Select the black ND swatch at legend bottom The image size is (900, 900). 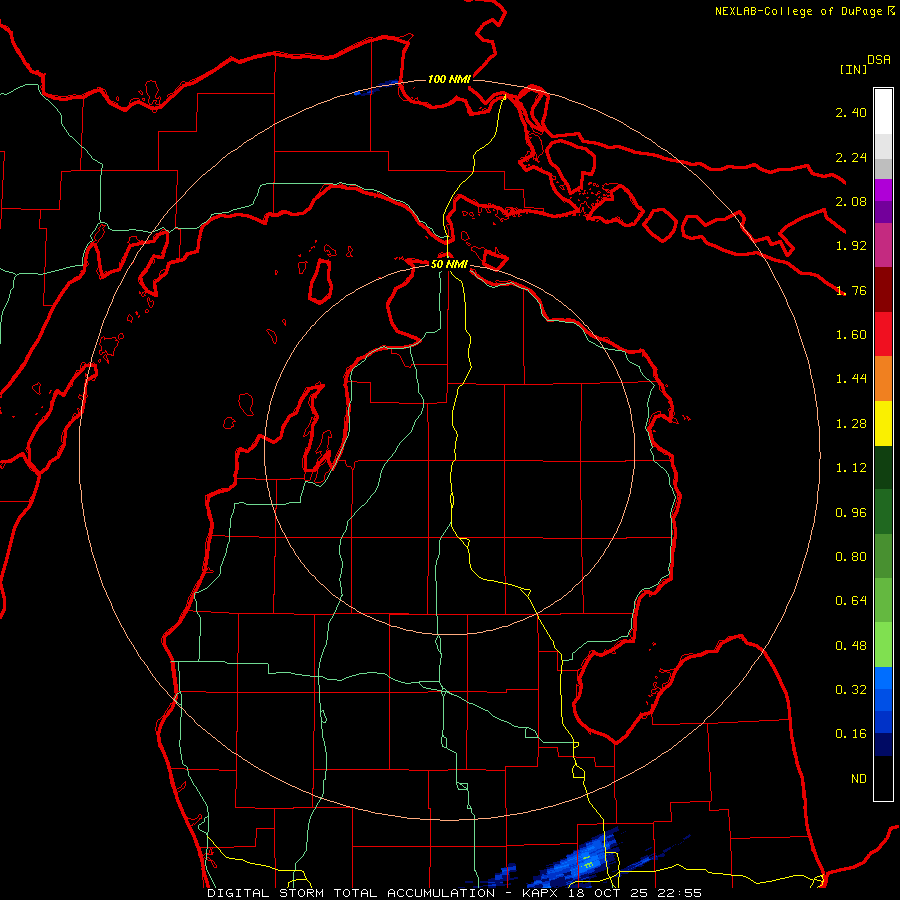pos(883,778)
